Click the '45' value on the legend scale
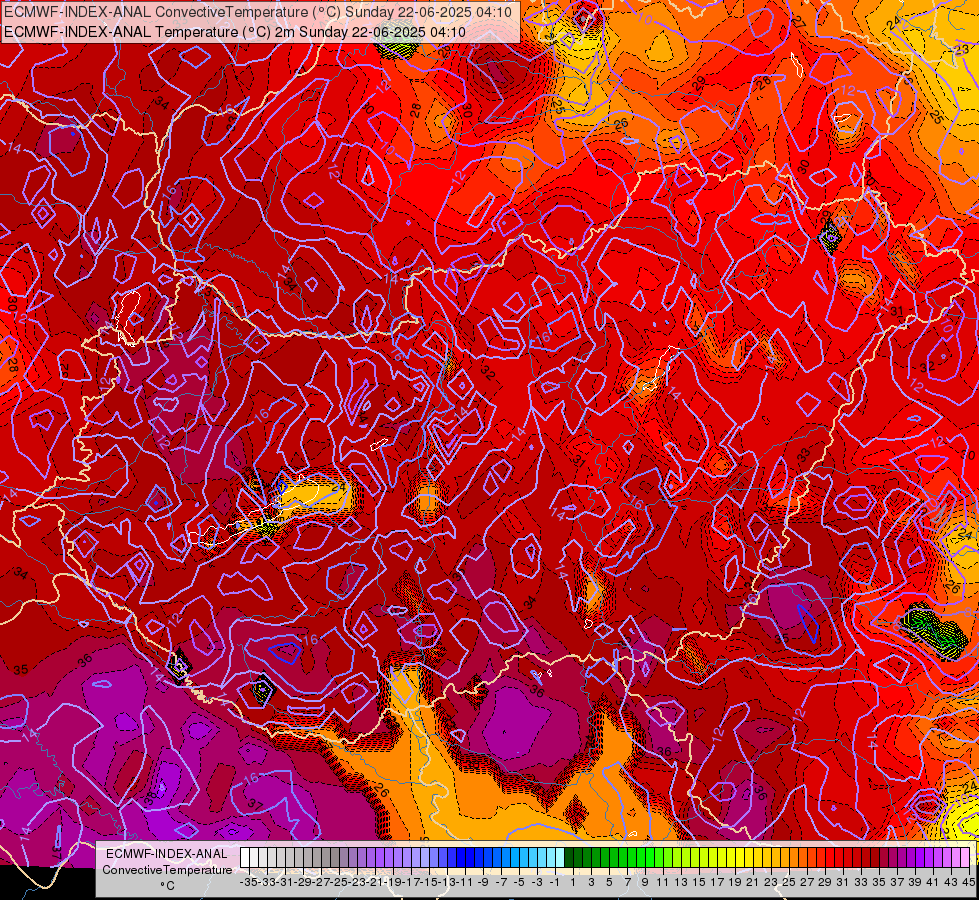 pos(968,883)
